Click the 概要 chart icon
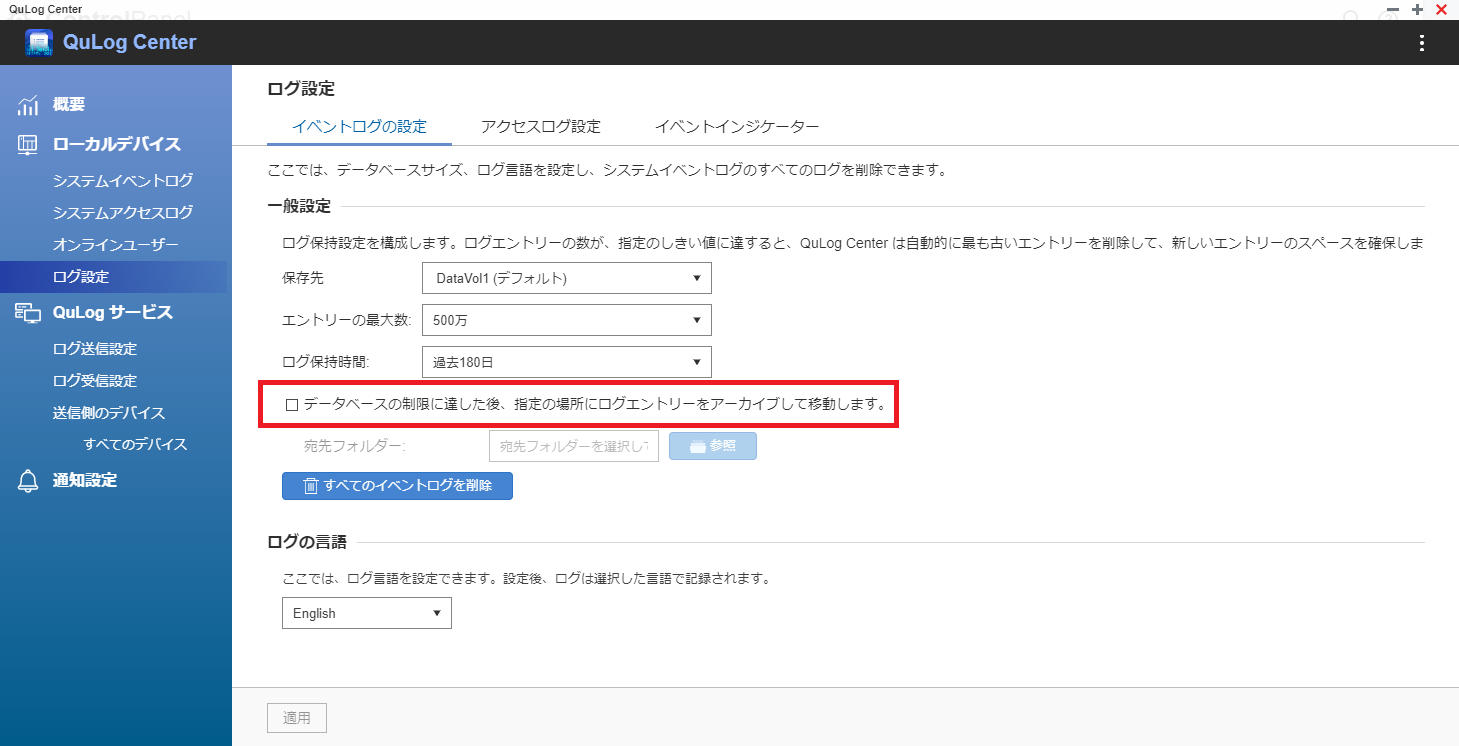Image resolution: width=1459 pixels, height=746 pixels. pos(28,105)
